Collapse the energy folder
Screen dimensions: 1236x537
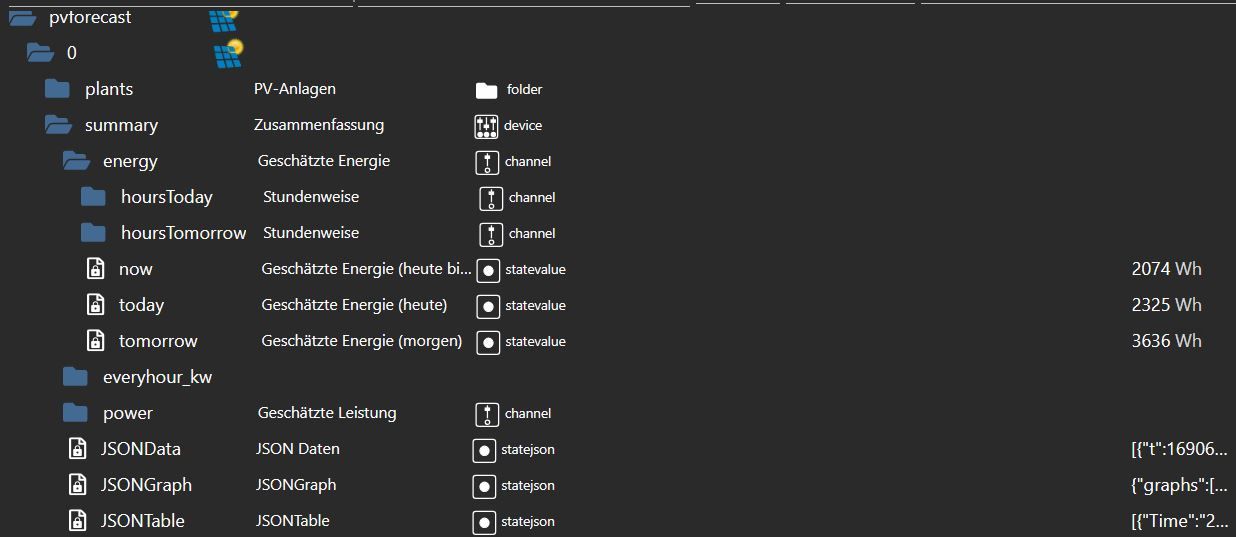point(76,161)
